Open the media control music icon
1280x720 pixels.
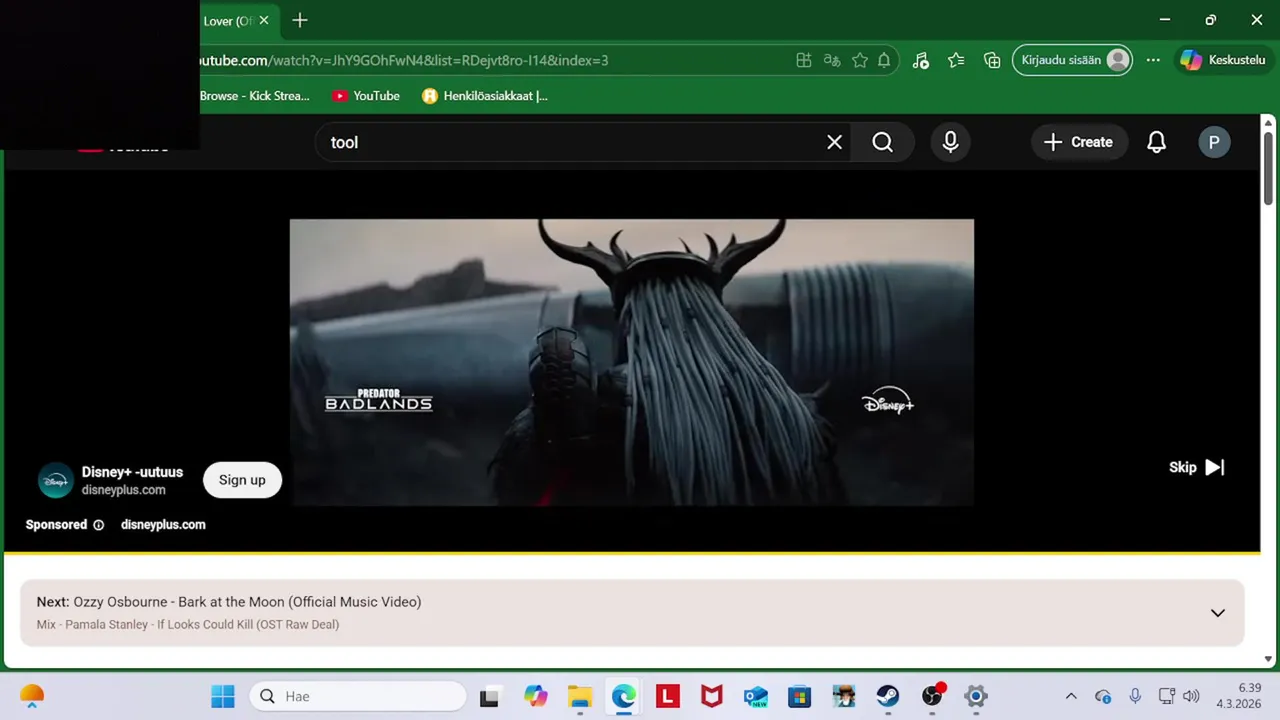tap(921, 60)
